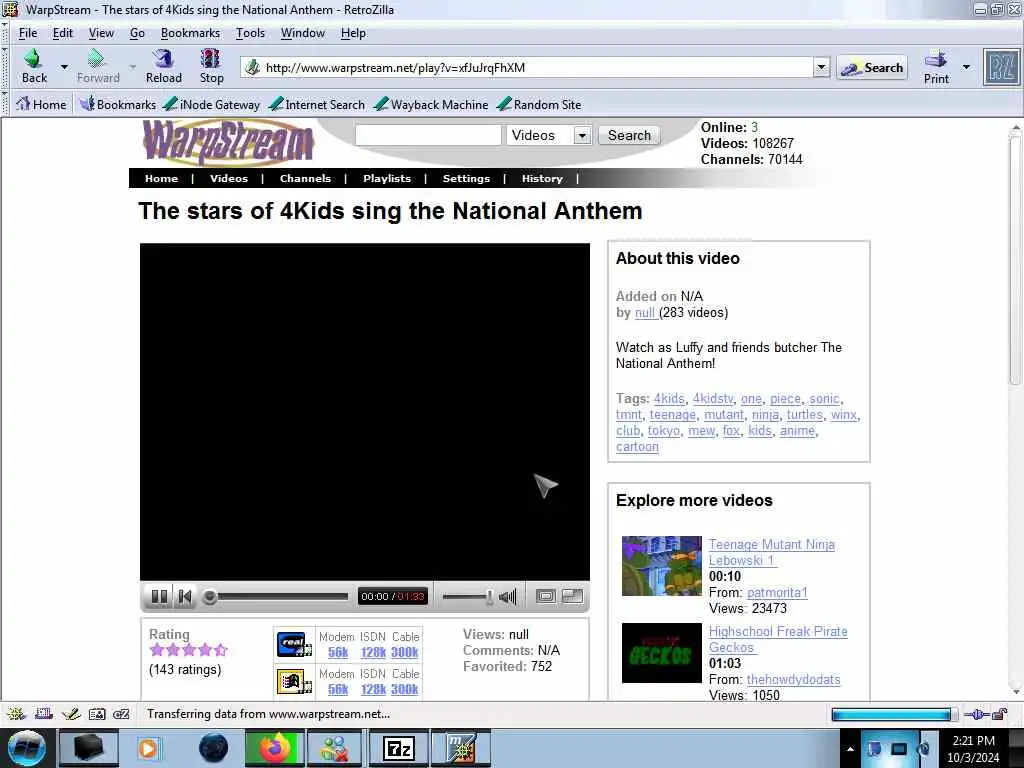Print the page via the Print icon

tap(936, 59)
